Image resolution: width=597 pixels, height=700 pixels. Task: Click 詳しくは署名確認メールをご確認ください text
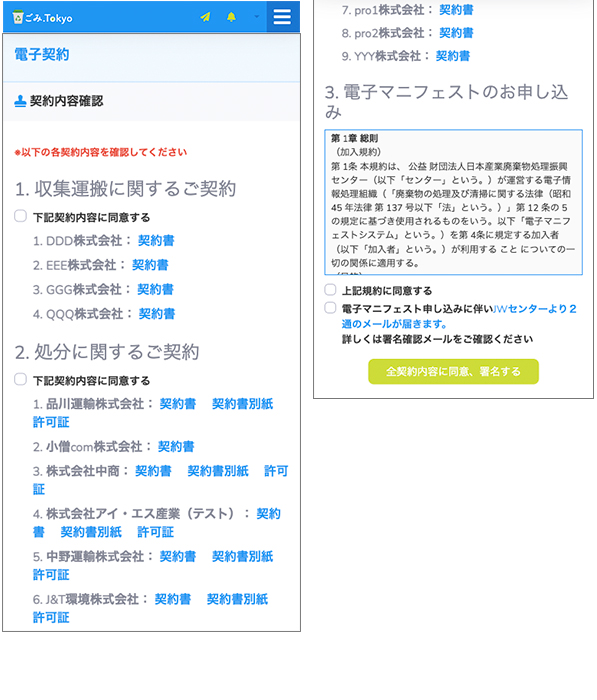click(438, 339)
